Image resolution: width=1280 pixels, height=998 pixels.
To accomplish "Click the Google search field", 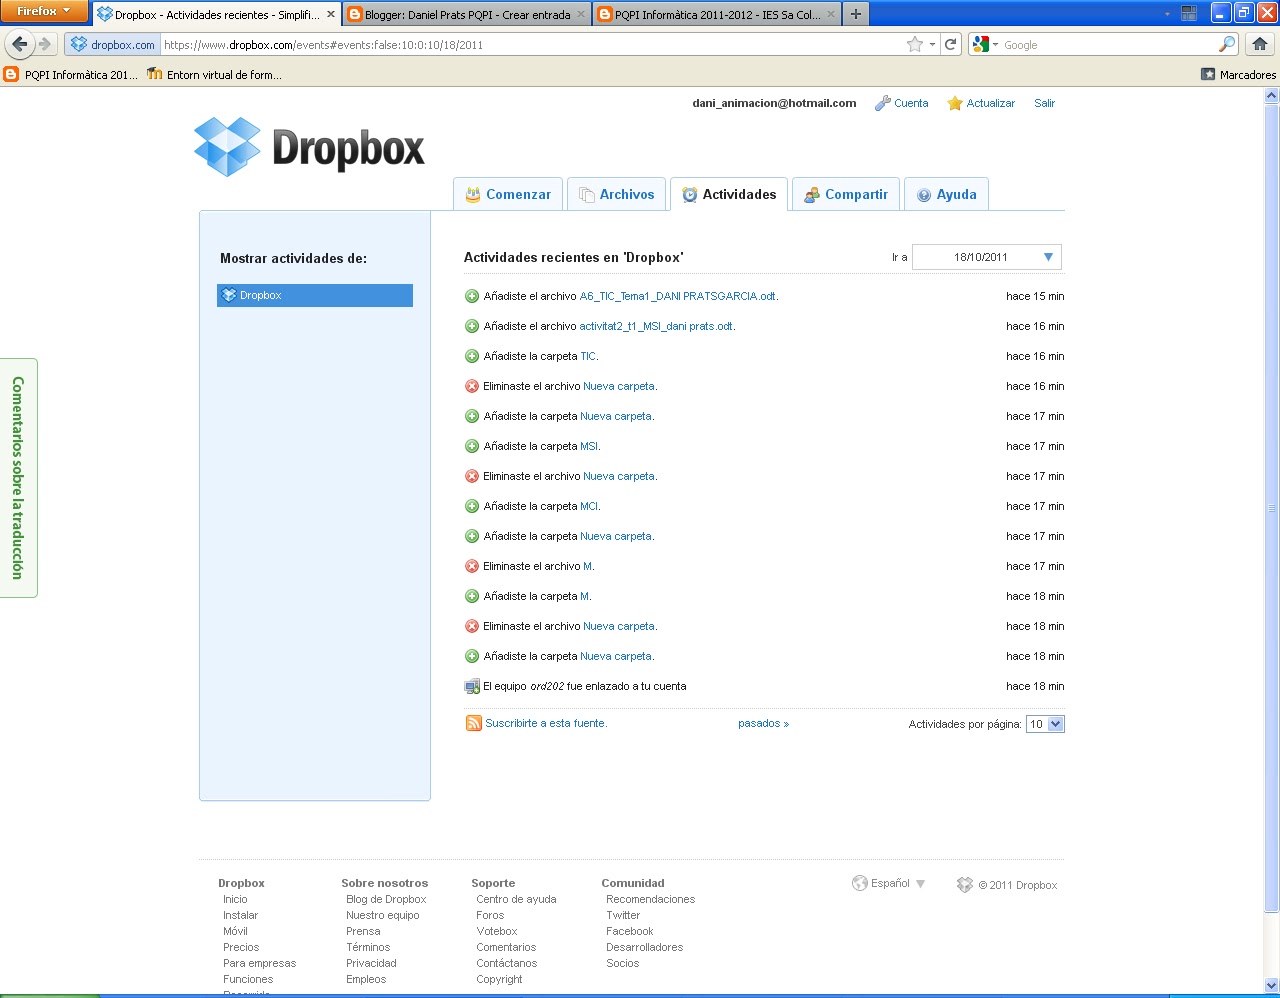I will click(x=1108, y=45).
